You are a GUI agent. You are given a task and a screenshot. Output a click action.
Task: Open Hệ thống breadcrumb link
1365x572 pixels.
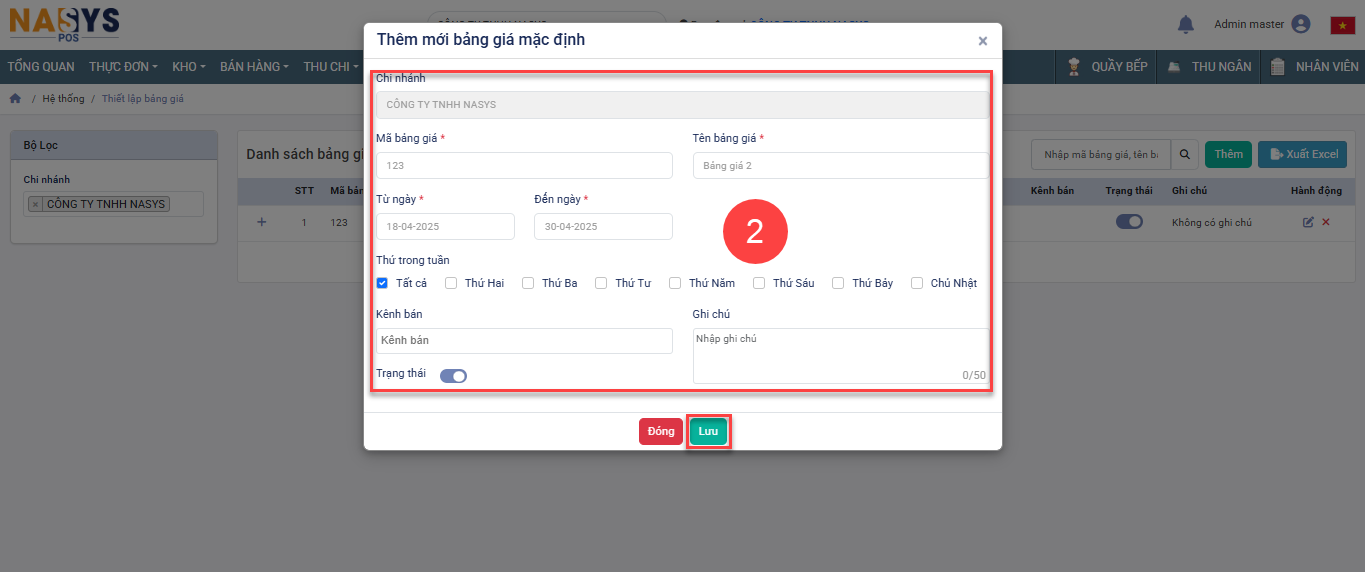click(x=63, y=99)
